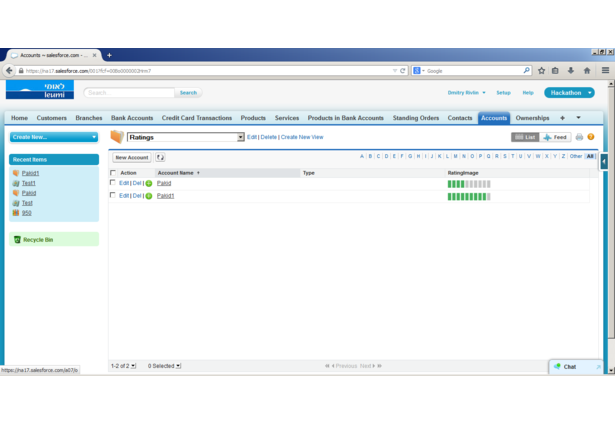Close the Accounts salesforce.com browser tab
615x424 pixels.
95,55
